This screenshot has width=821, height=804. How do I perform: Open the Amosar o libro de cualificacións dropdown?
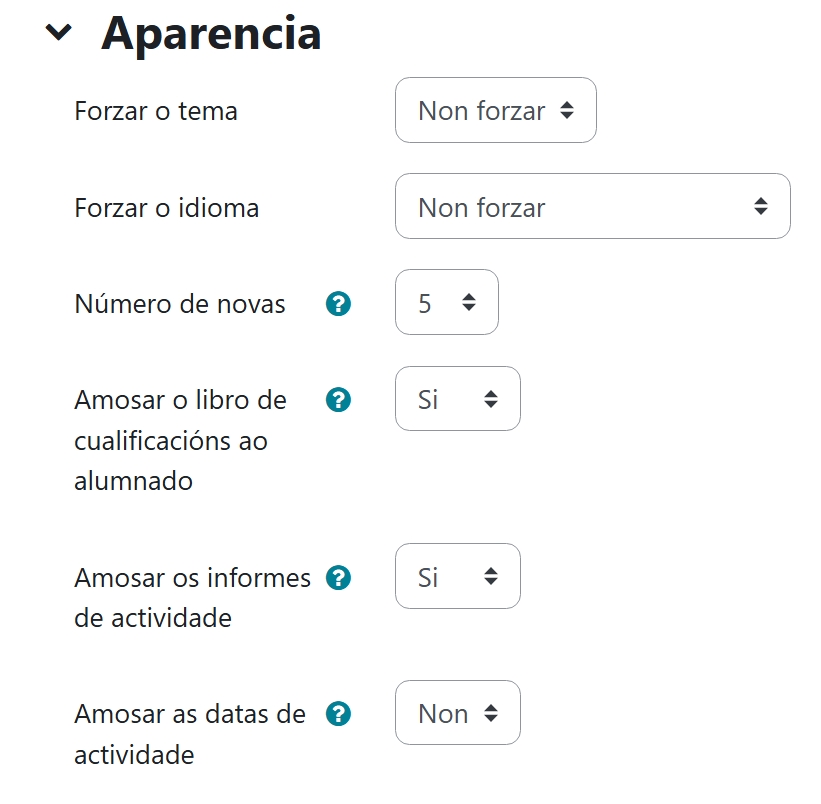pos(457,399)
